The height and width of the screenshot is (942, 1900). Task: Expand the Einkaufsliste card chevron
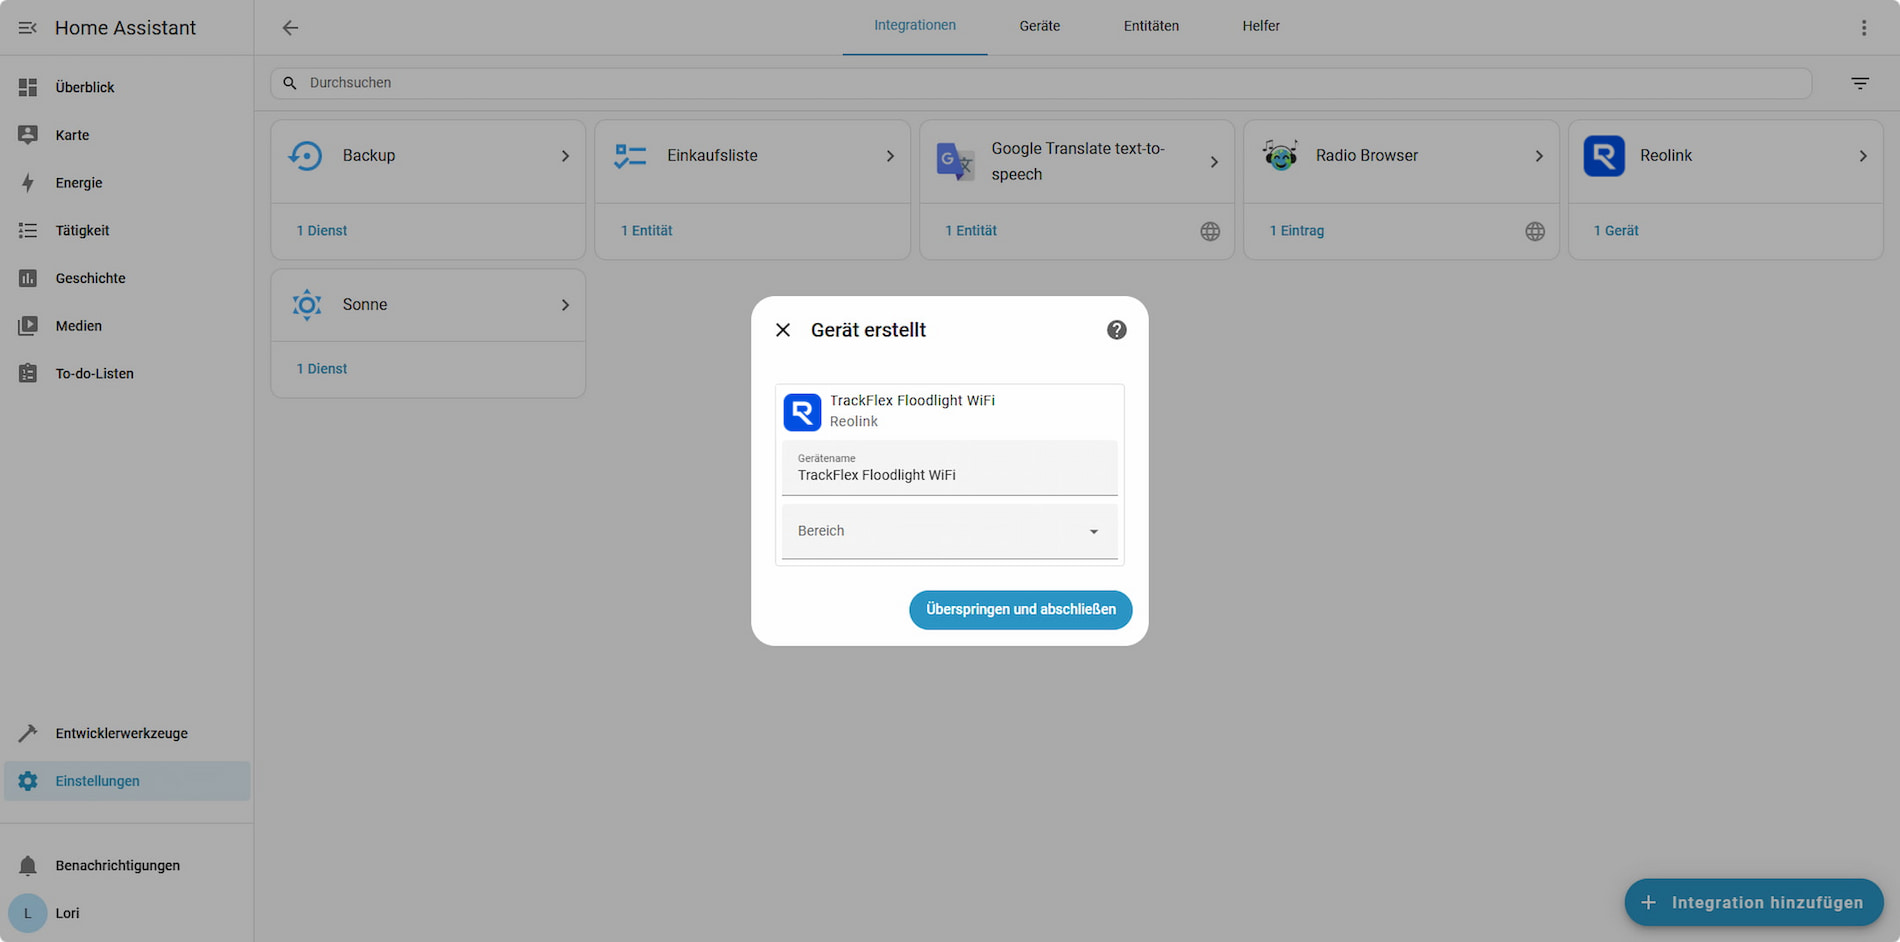point(890,156)
